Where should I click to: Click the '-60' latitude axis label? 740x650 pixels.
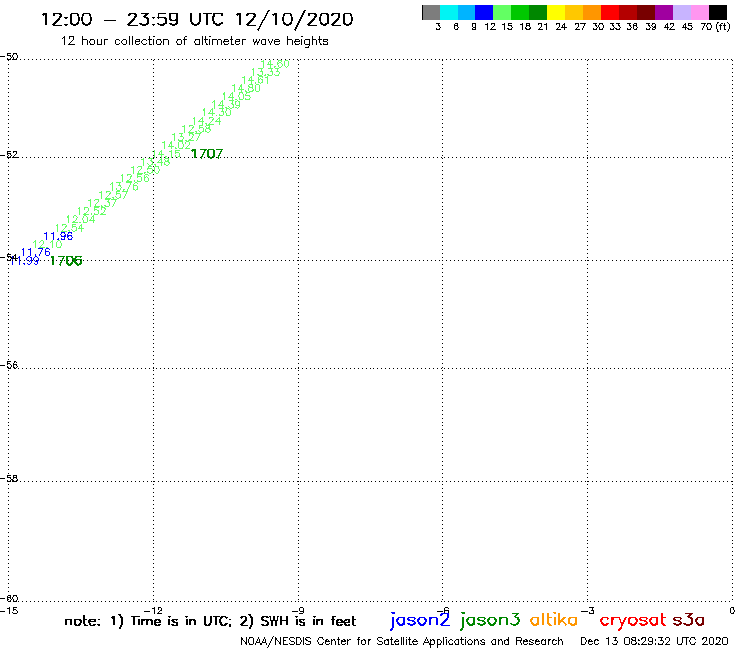pos(9,599)
